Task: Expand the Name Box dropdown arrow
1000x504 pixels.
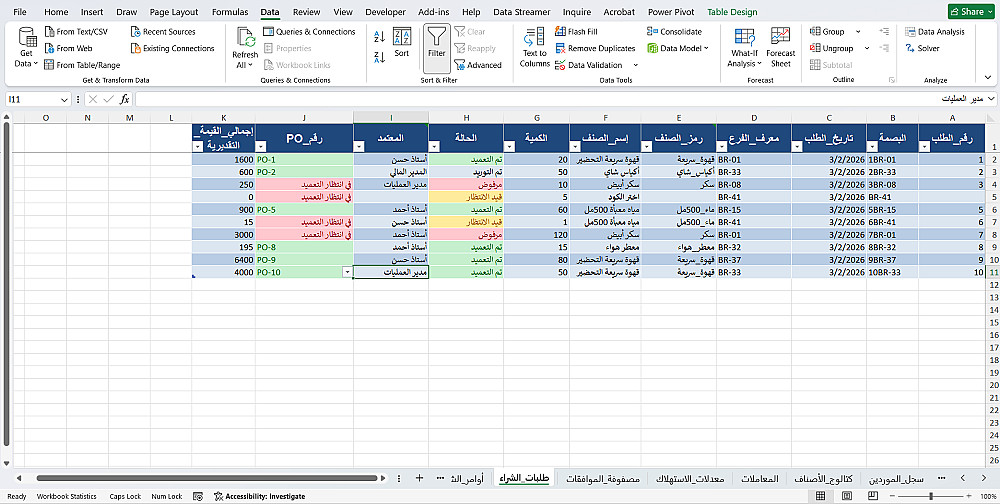Action: coord(64,100)
